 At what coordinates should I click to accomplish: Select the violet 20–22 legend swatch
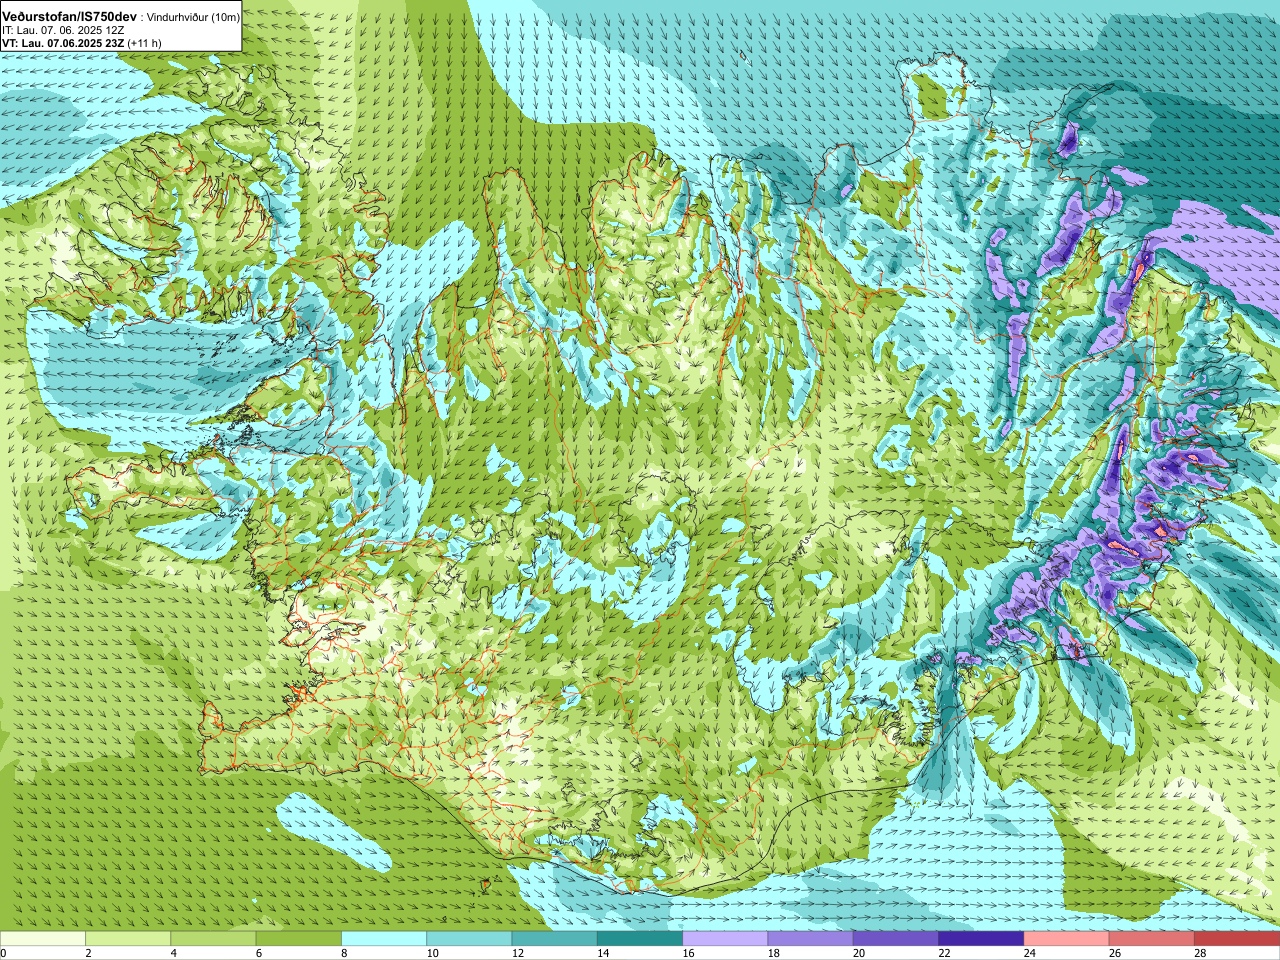(x=896, y=939)
